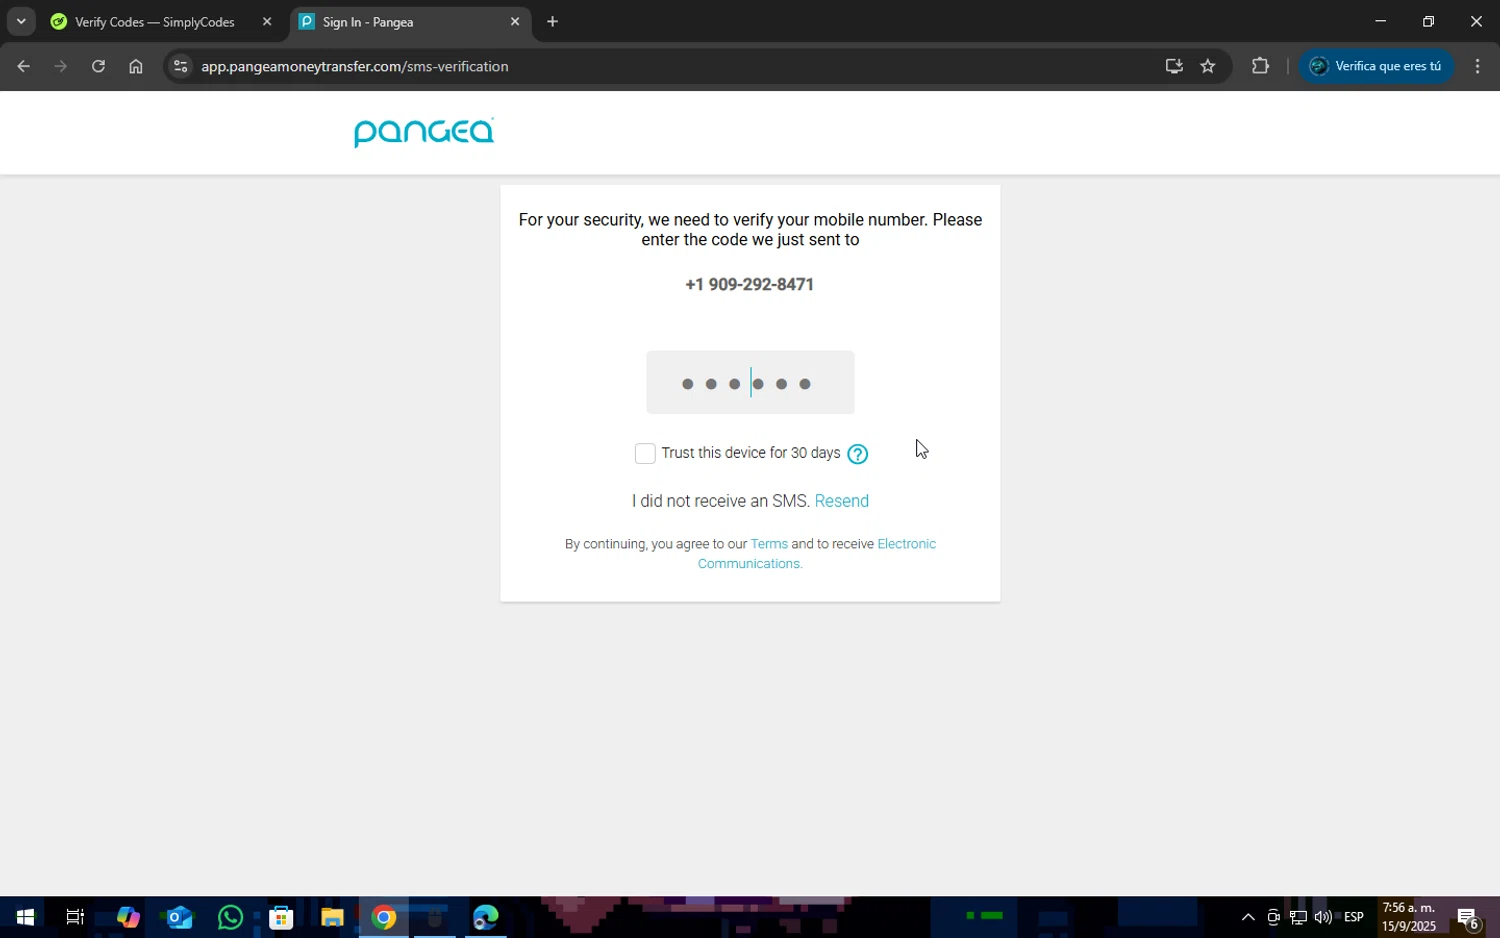Go forward to the next page
This screenshot has width=1500, height=938.
coord(60,66)
